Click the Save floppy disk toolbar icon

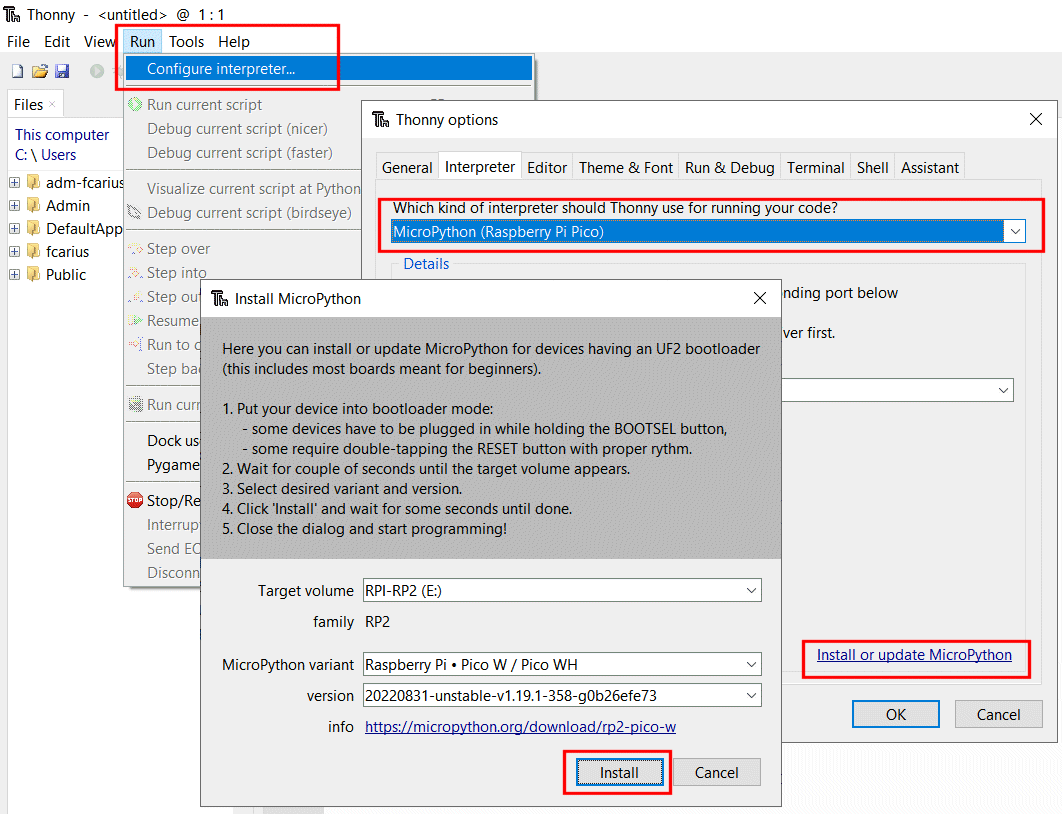(x=62, y=71)
